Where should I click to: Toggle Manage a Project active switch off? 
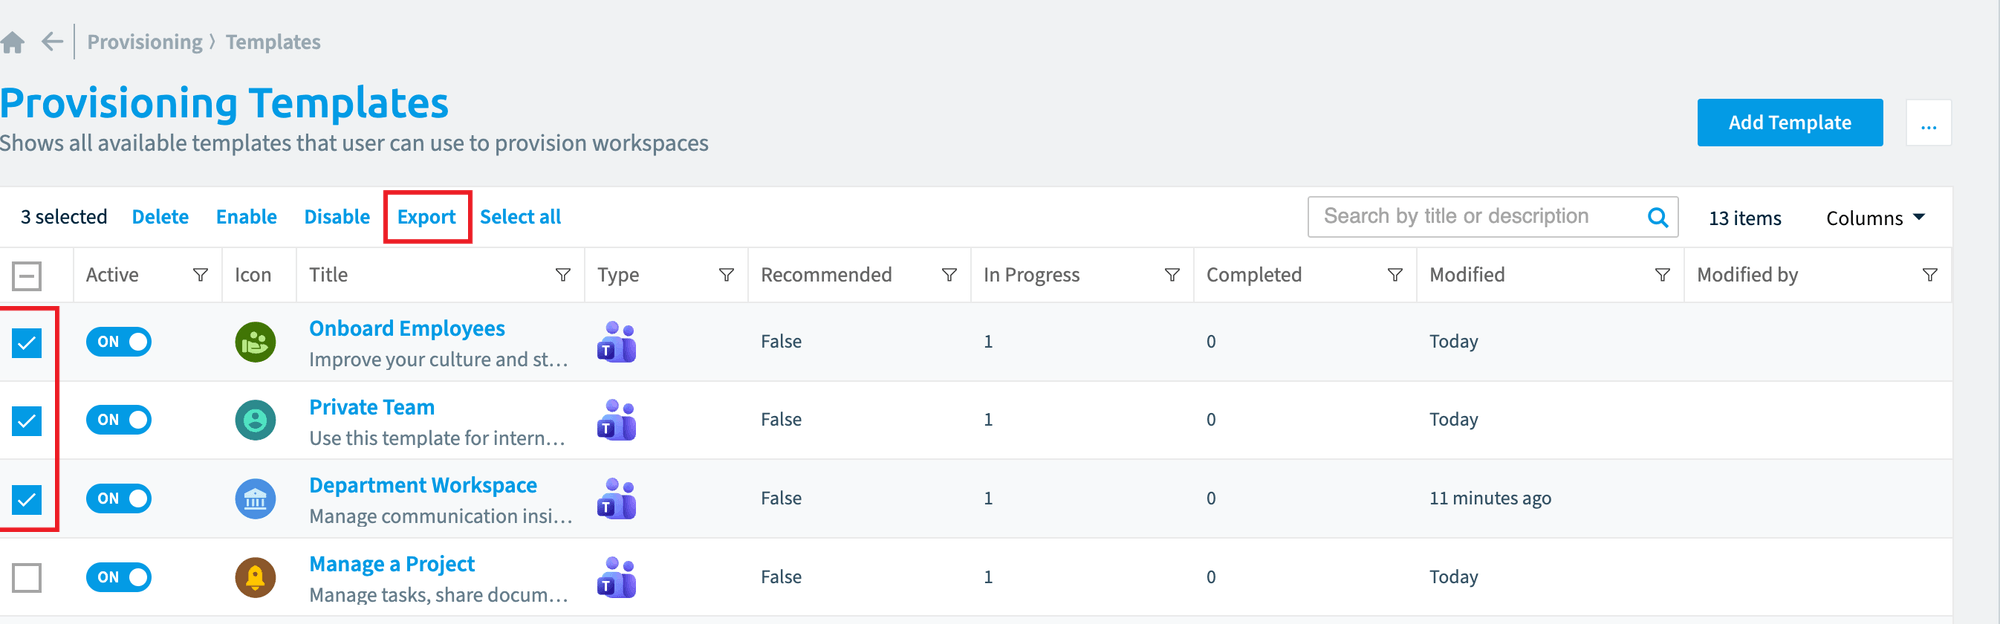[x=119, y=577]
